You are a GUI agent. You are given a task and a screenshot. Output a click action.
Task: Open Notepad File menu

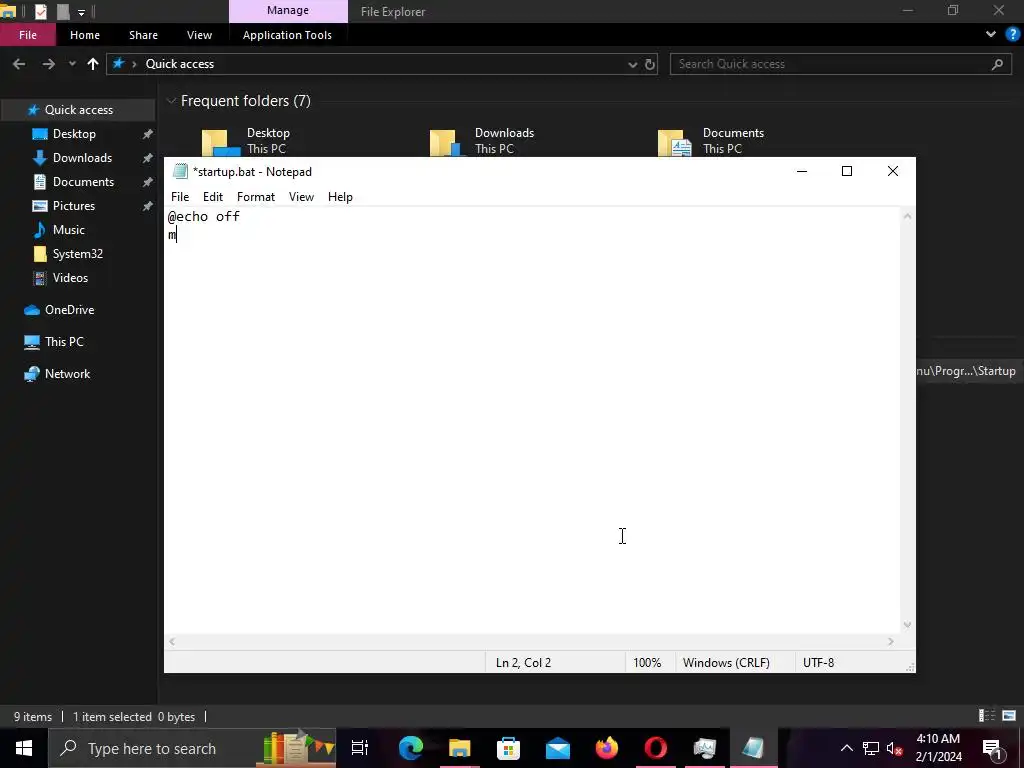click(x=180, y=197)
